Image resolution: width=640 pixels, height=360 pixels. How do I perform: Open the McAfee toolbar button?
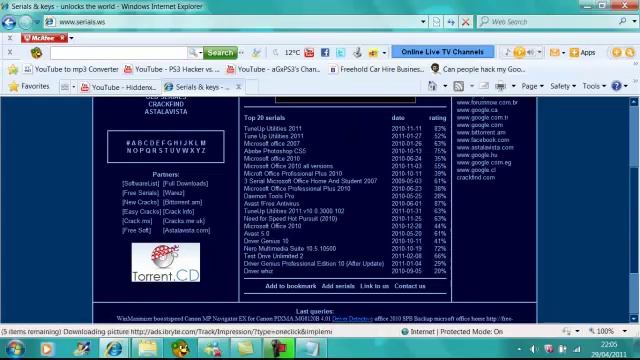click(44, 38)
